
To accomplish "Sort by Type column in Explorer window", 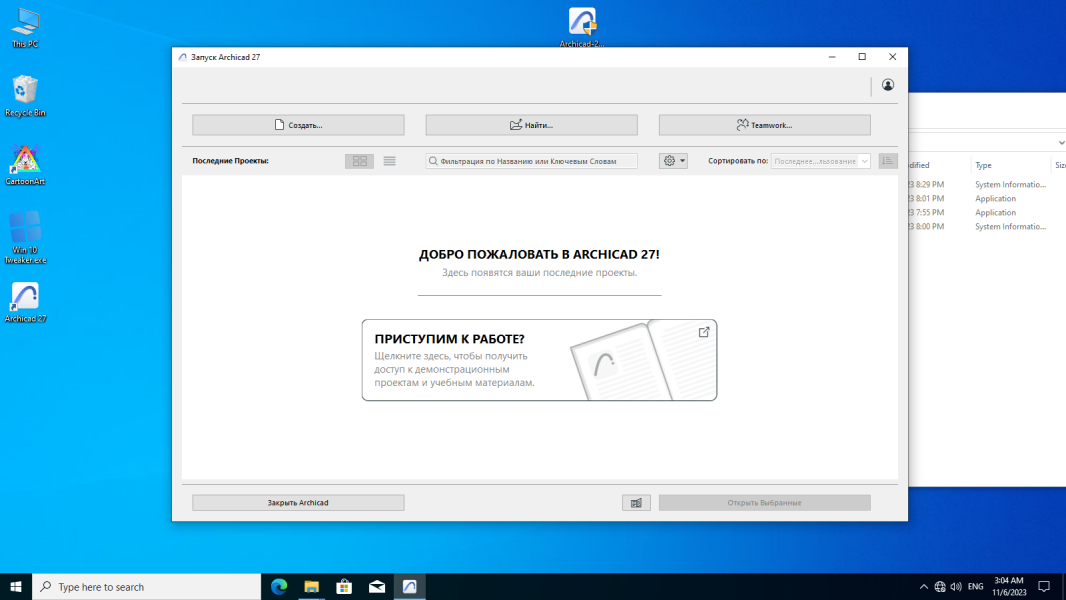I will click(x=983, y=165).
